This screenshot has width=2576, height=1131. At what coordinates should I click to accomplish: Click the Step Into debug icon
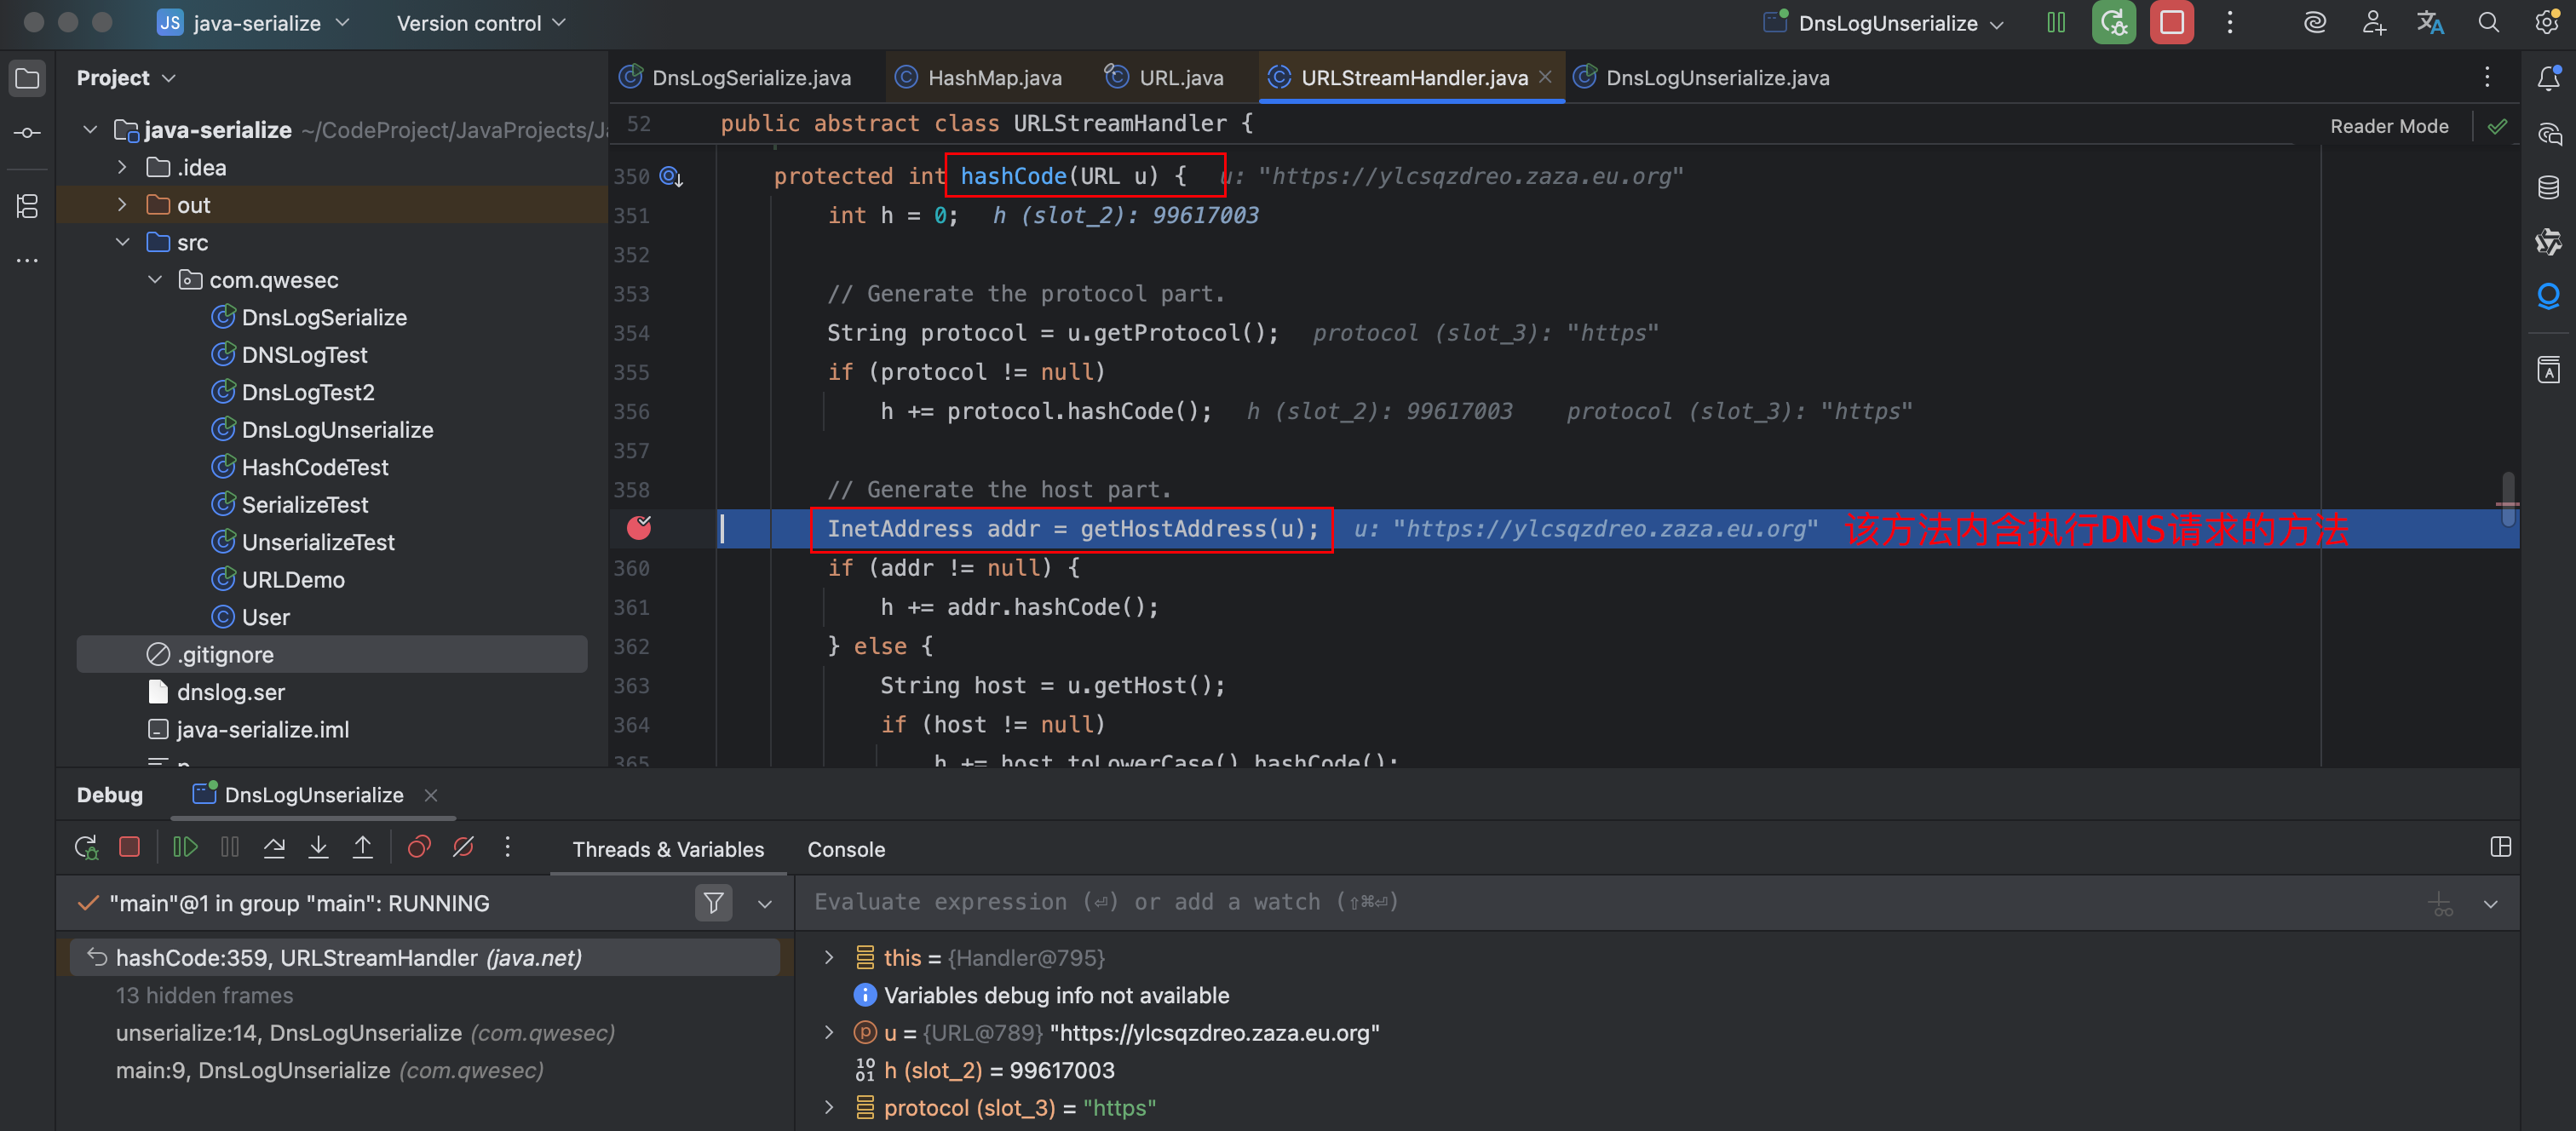318,848
